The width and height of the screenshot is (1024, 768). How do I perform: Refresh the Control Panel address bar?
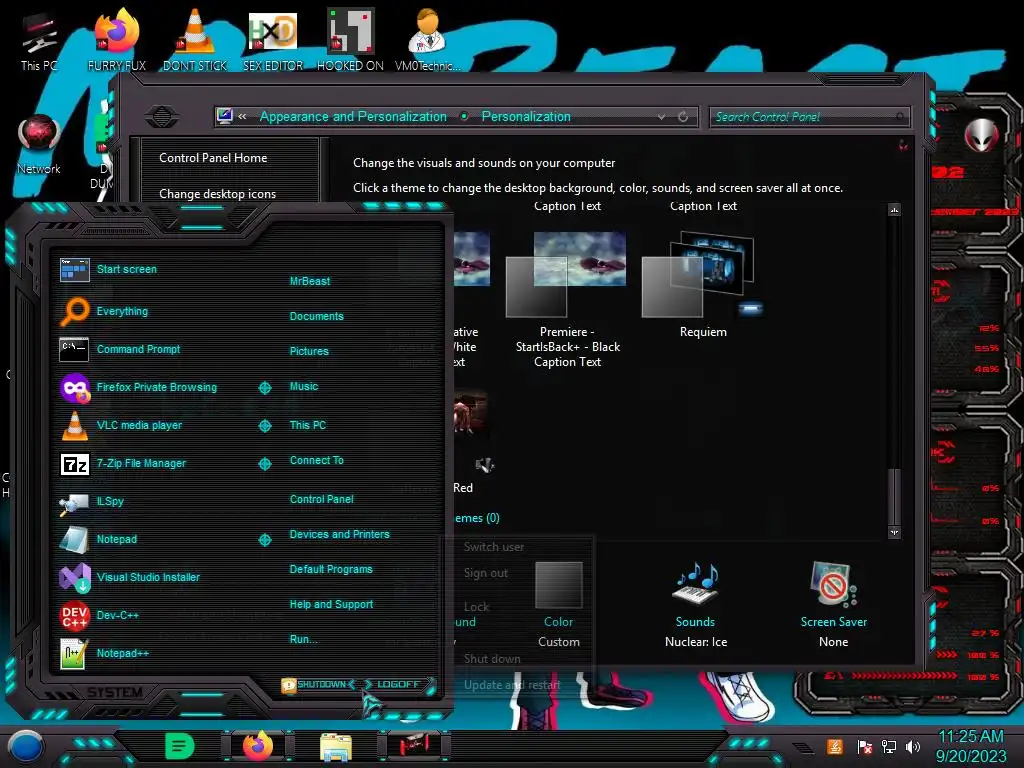(682, 117)
